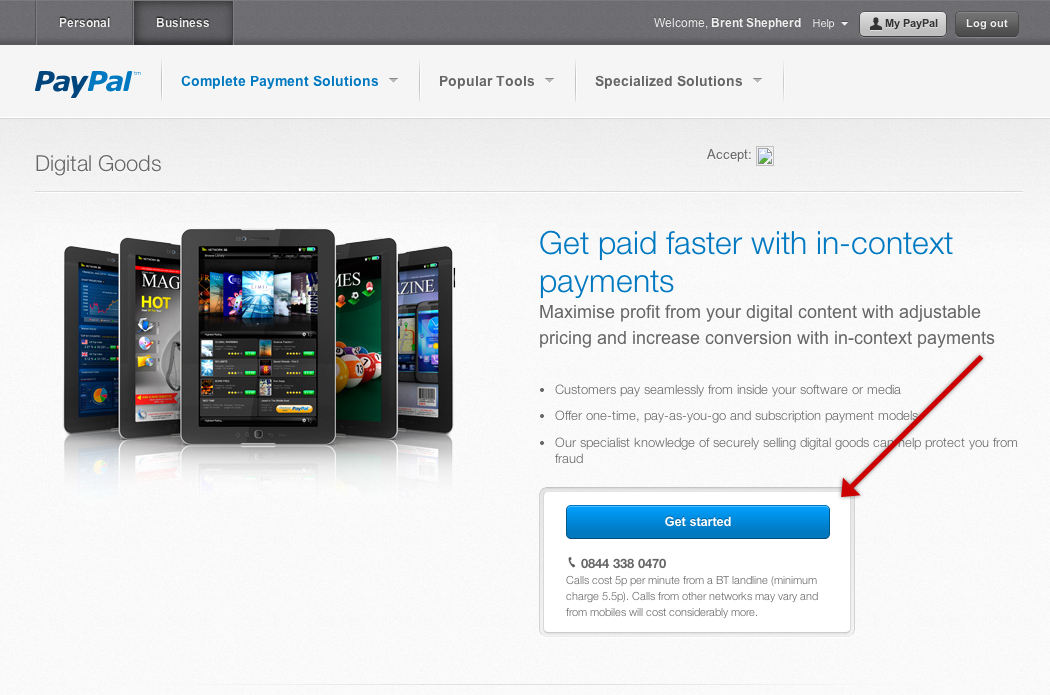
Task: Click the PayPal logo
Action: [87, 82]
